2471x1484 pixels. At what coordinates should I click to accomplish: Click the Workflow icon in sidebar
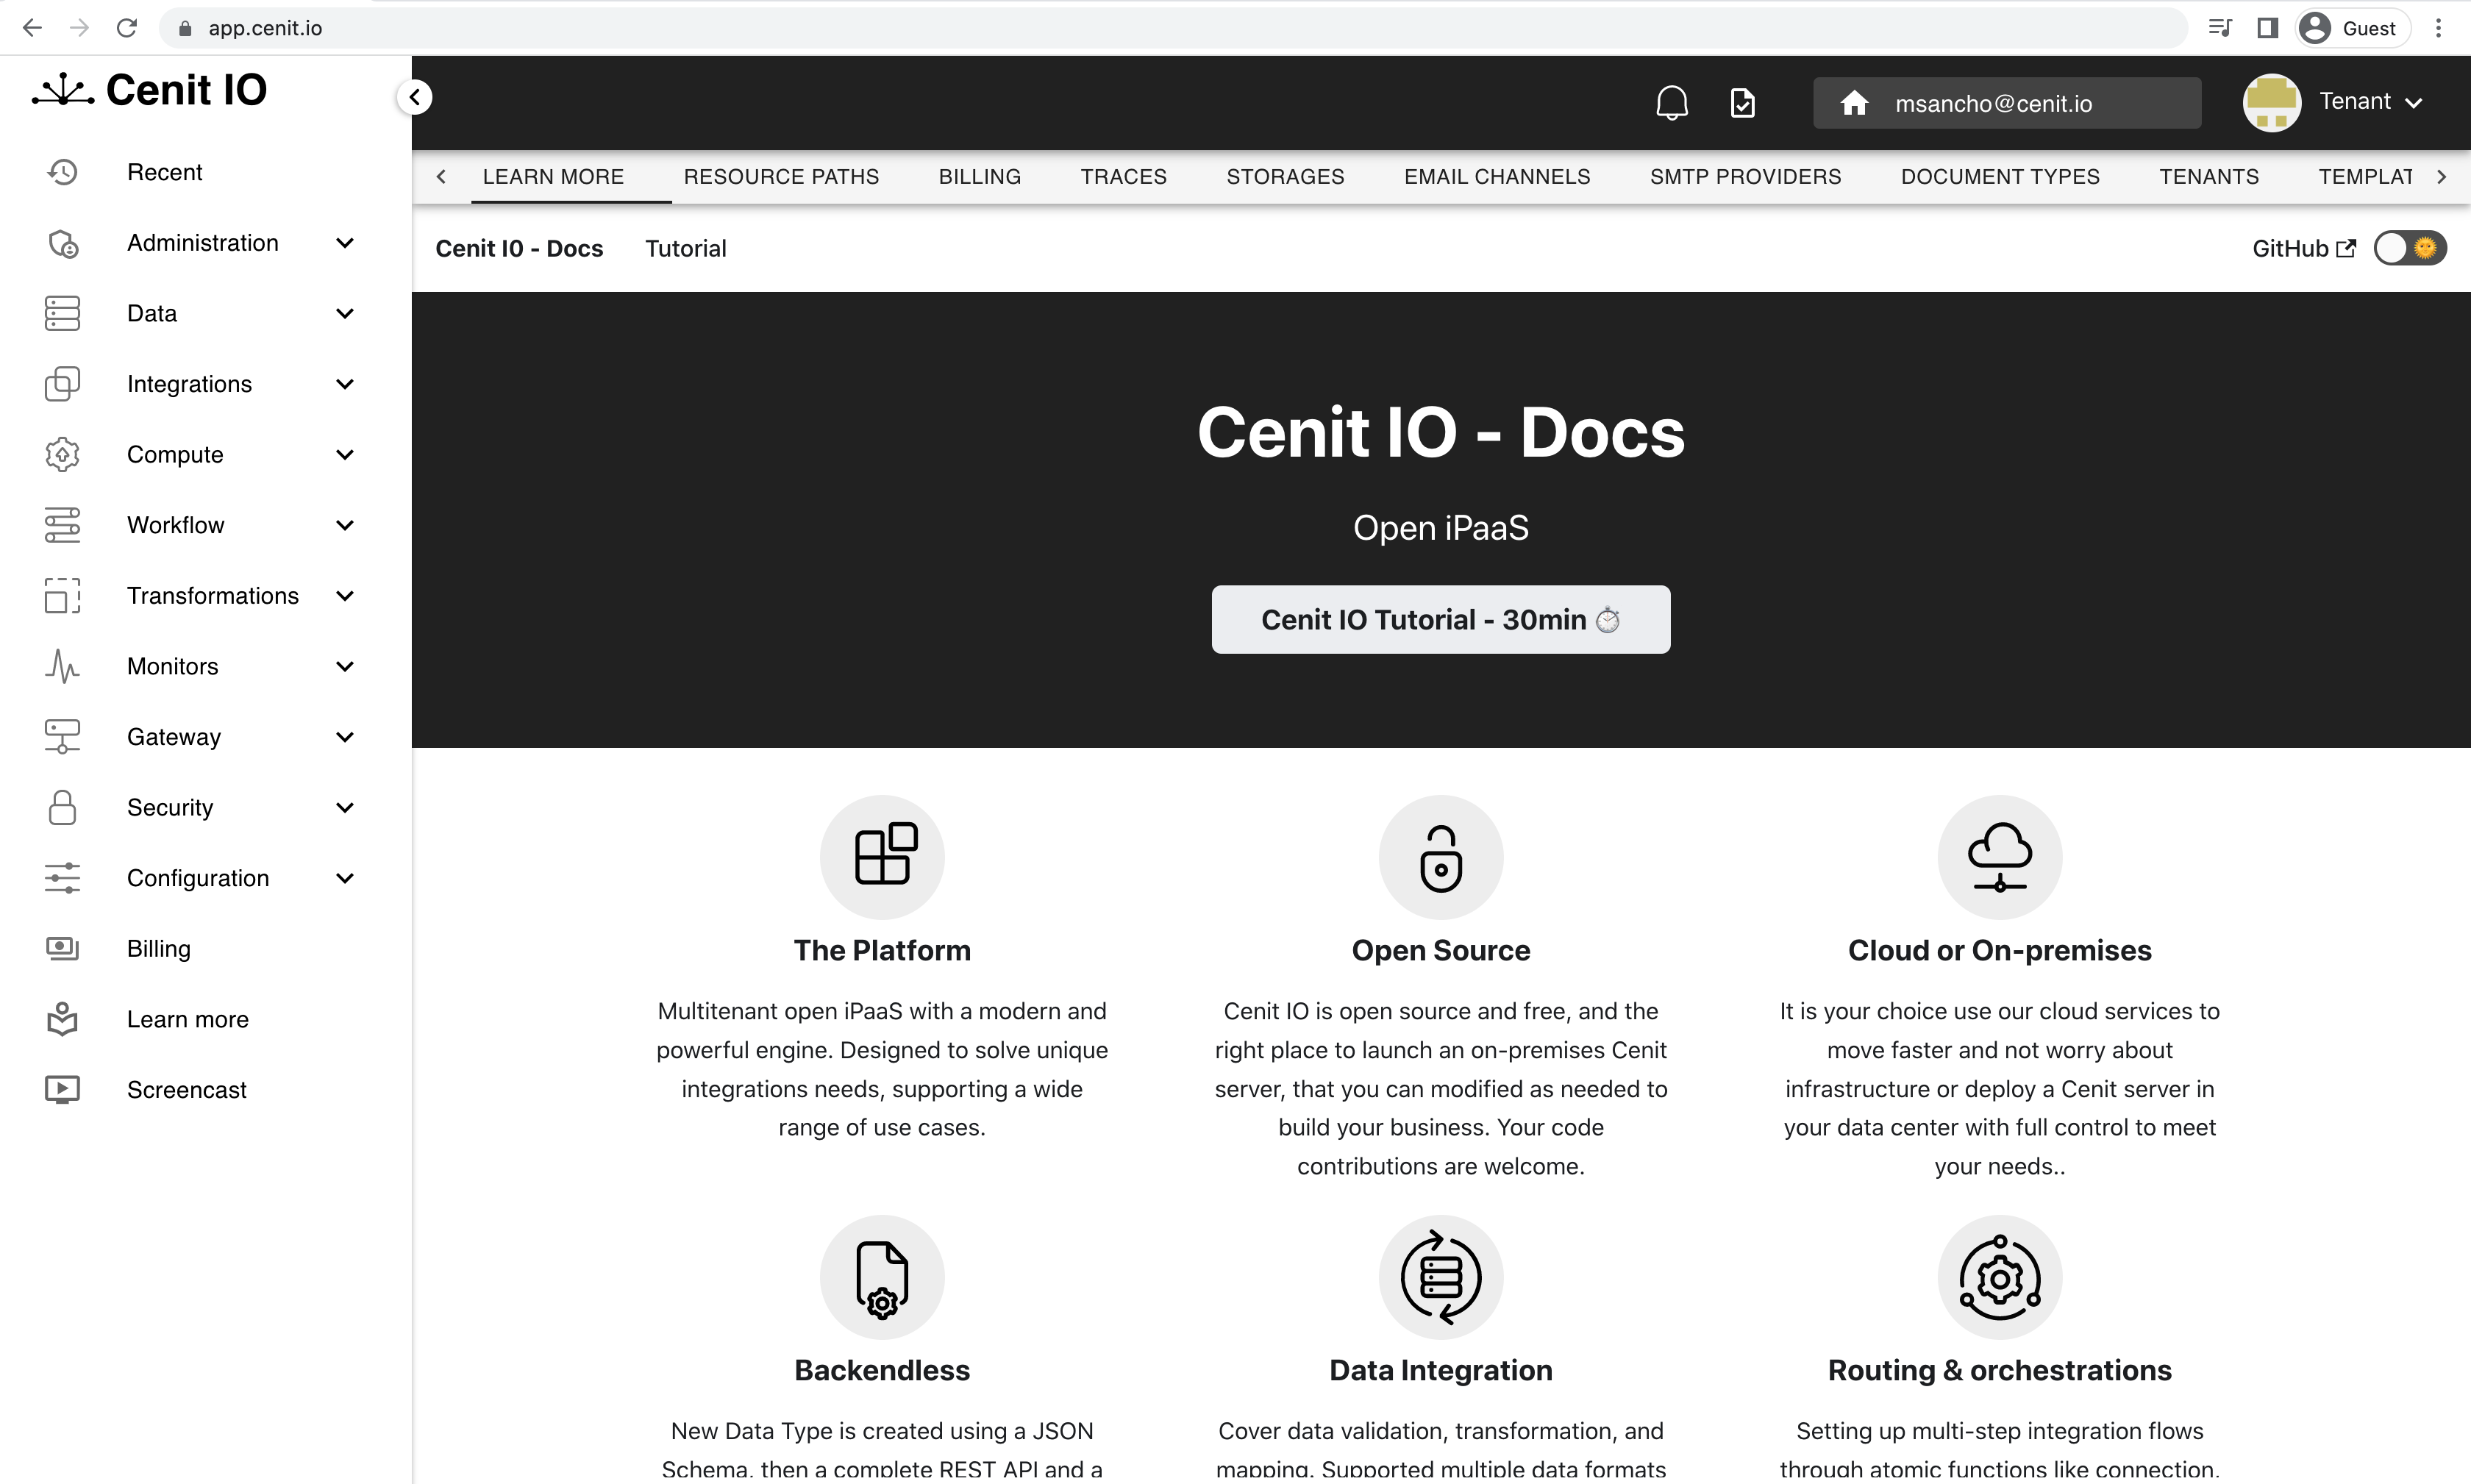tap(62, 525)
